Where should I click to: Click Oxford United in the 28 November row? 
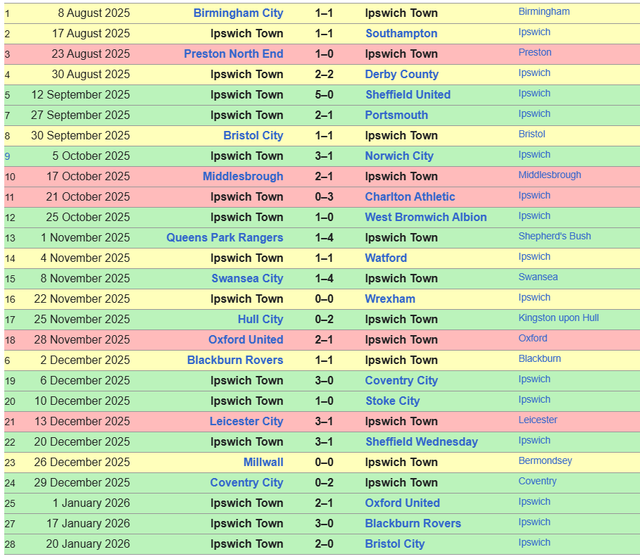pyautogui.click(x=246, y=339)
